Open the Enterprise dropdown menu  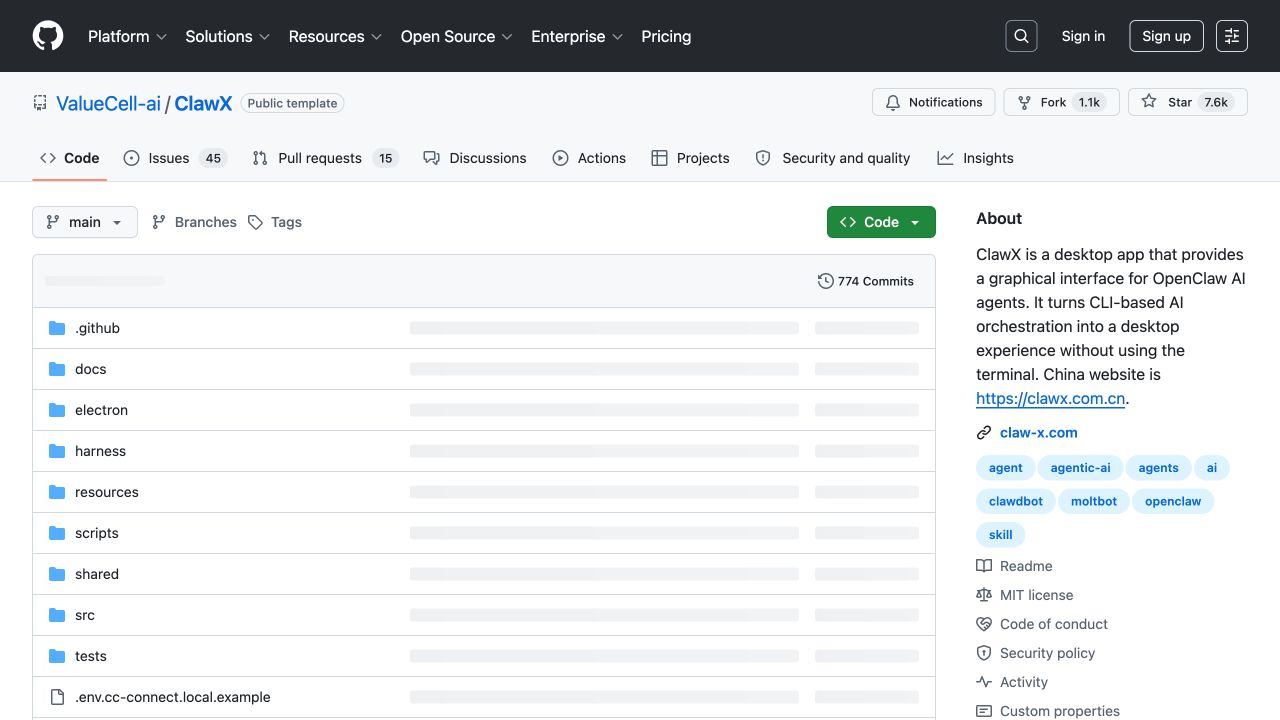pyautogui.click(x=577, y=36)
